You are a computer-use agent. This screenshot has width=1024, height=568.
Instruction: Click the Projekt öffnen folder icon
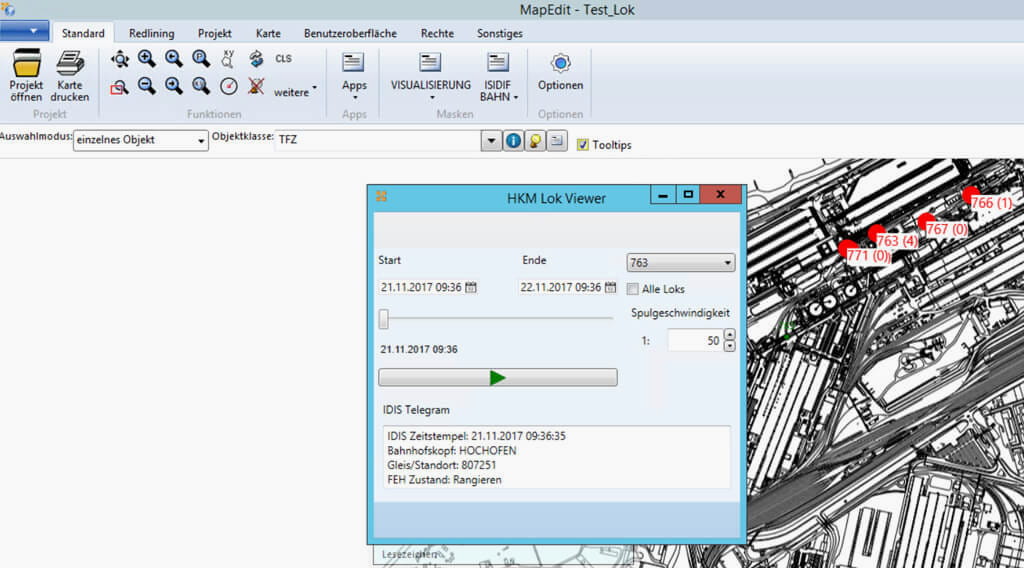(x=26, y=64)
